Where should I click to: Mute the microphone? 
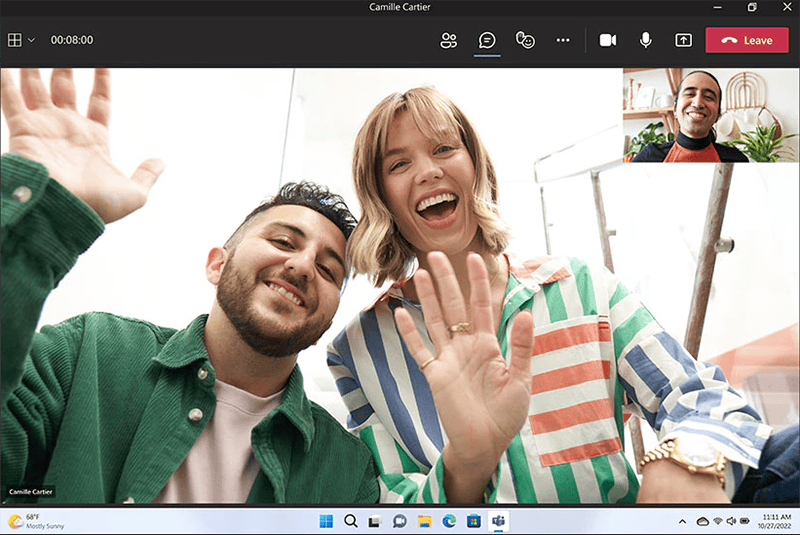(646, 40)
